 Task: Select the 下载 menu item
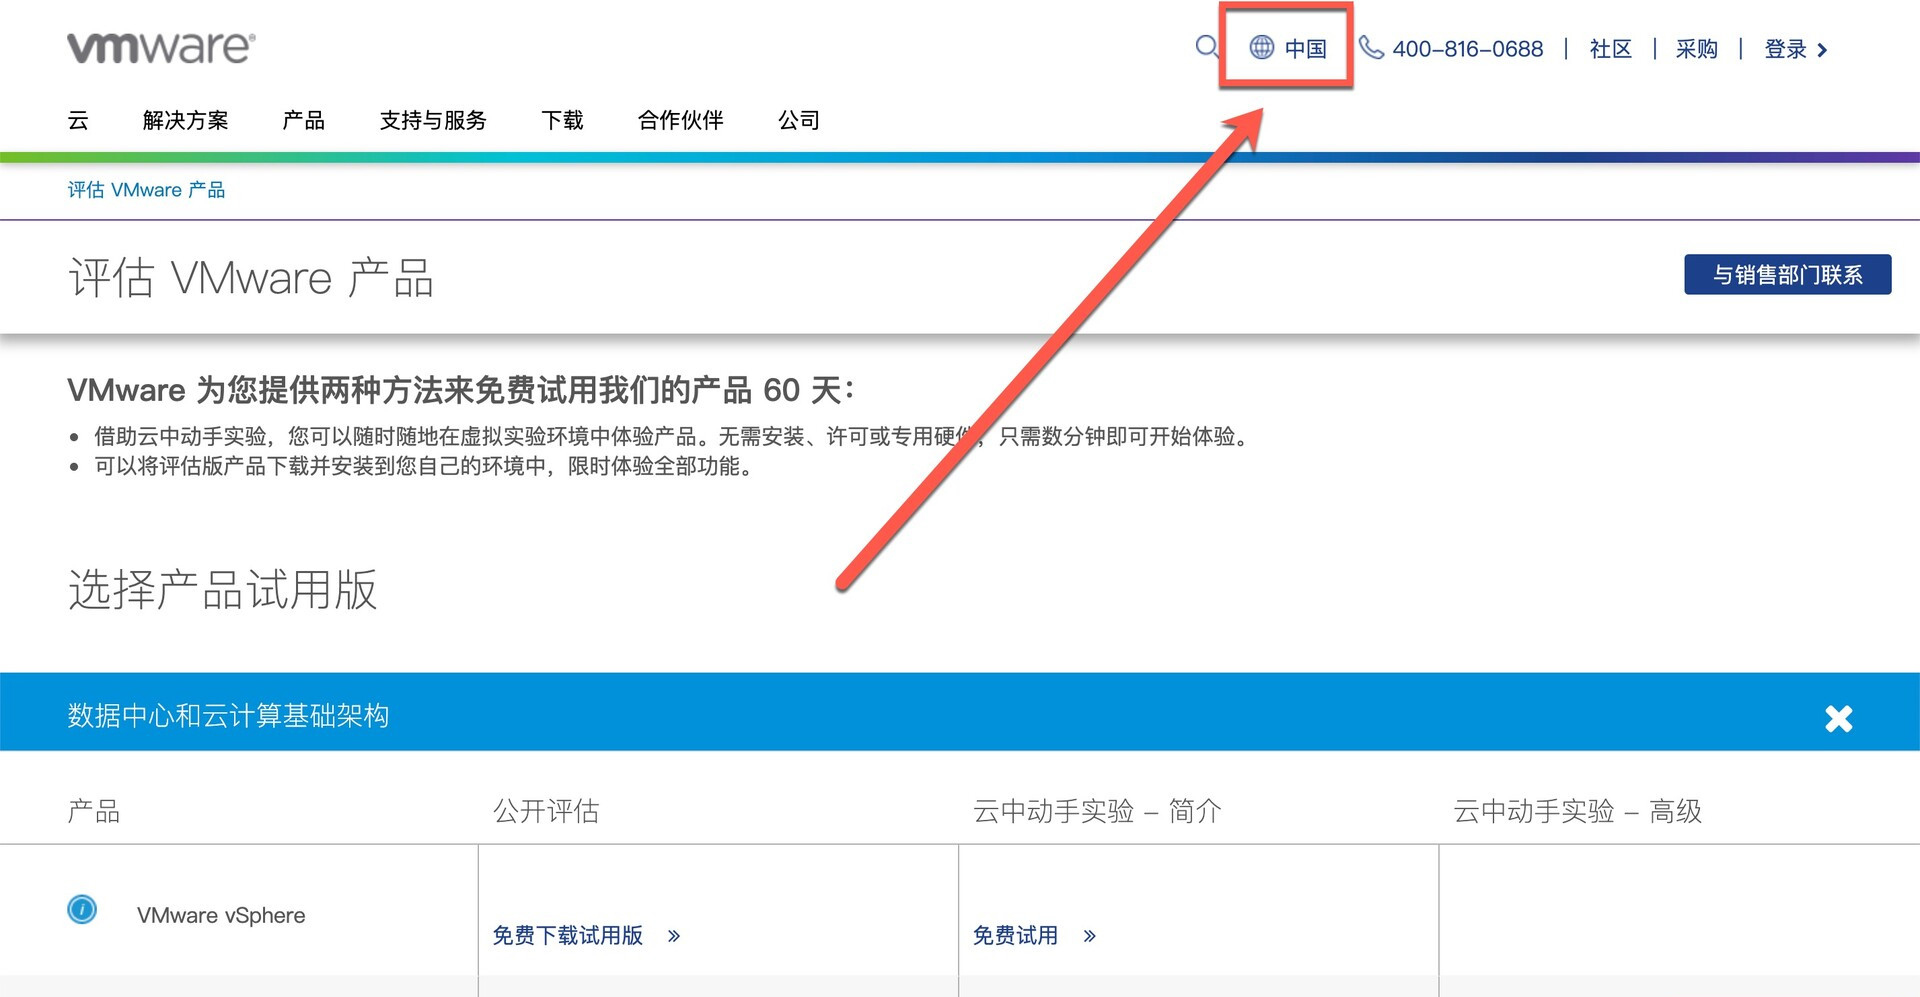pyautogui.click(x=562, y=121)
